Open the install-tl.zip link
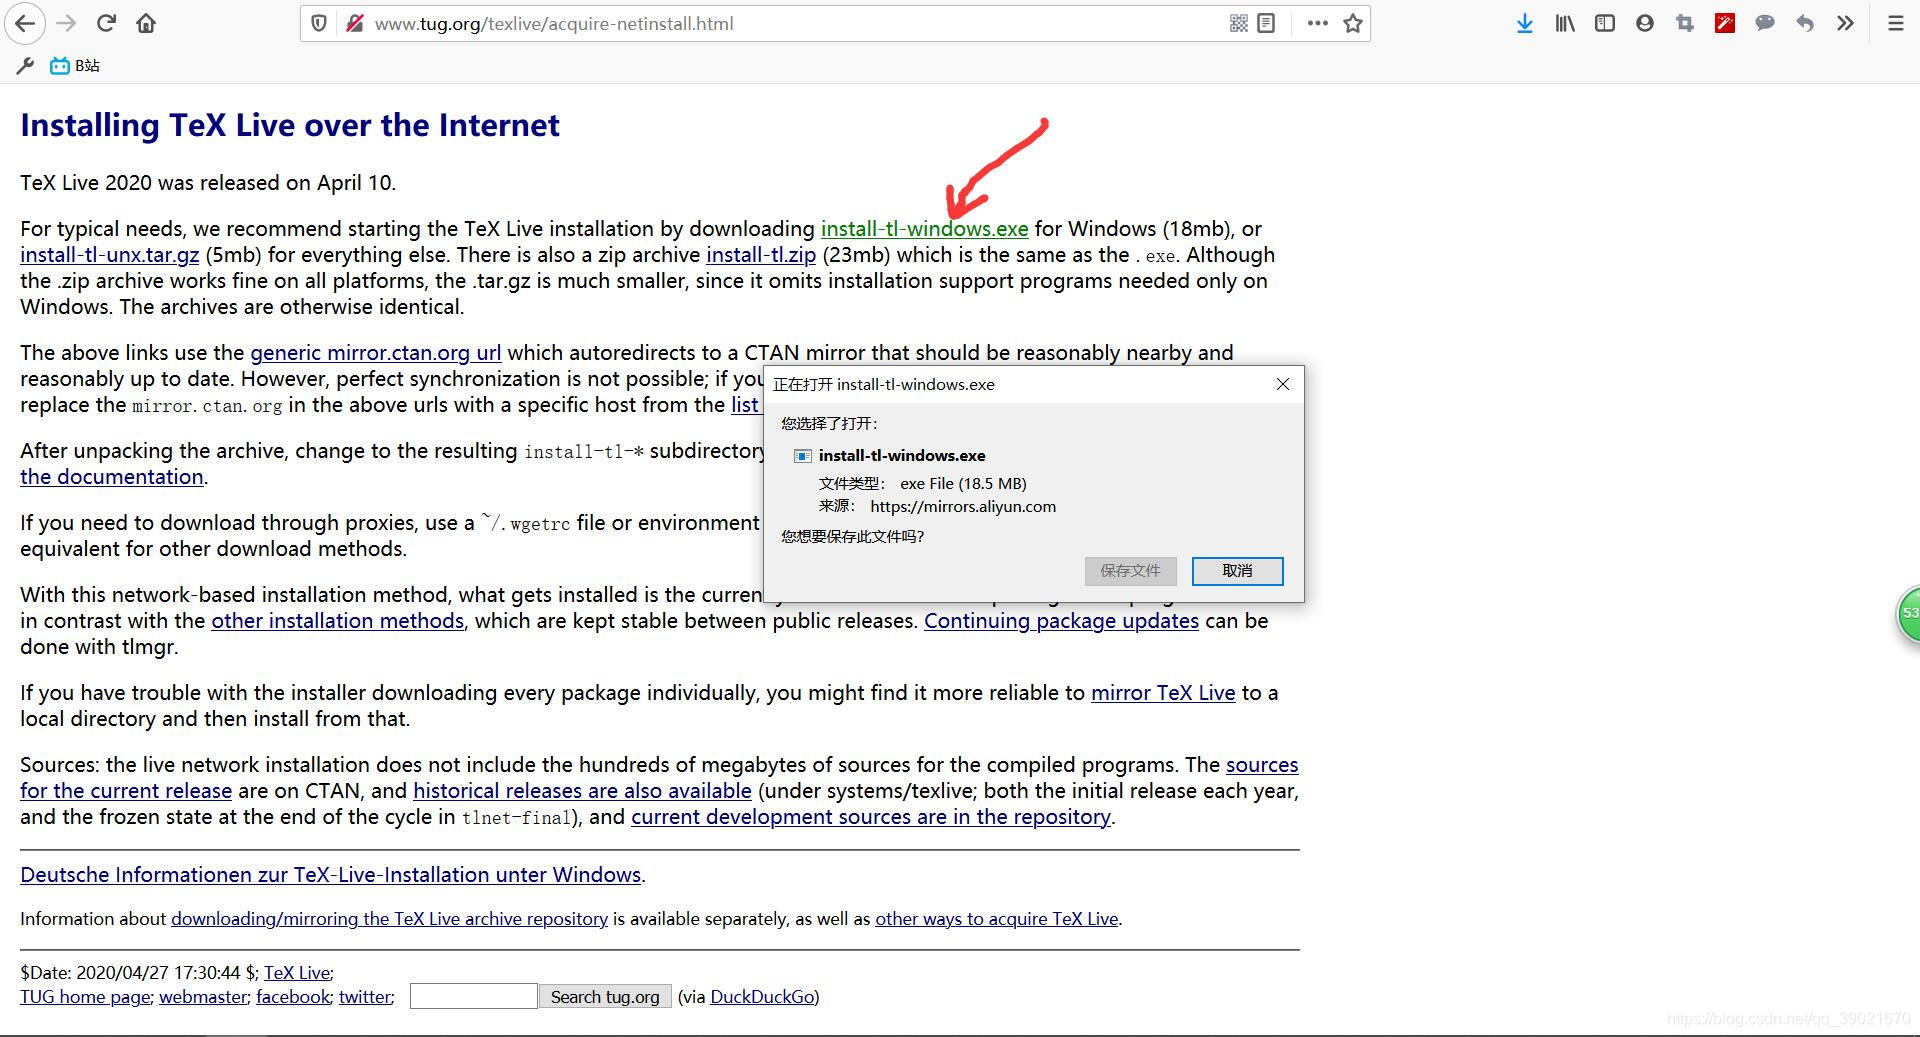This screenshot has width=1920, height=1037. click(x=761, y=255)
